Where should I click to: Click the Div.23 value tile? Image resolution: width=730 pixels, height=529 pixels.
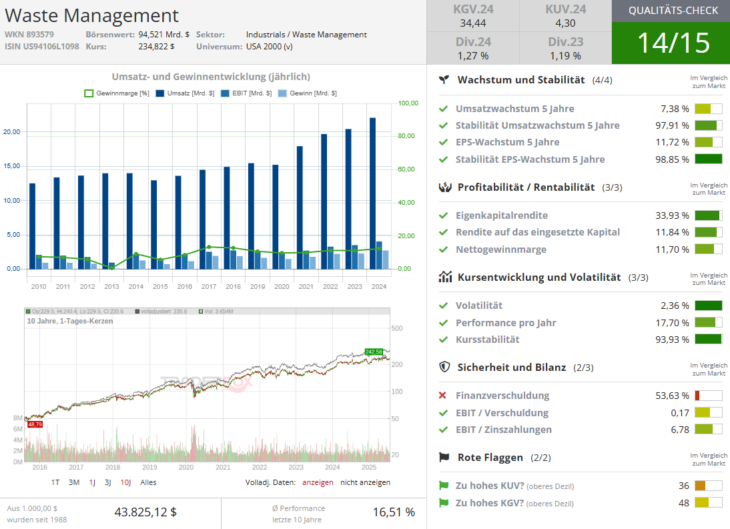coord(565,48)
